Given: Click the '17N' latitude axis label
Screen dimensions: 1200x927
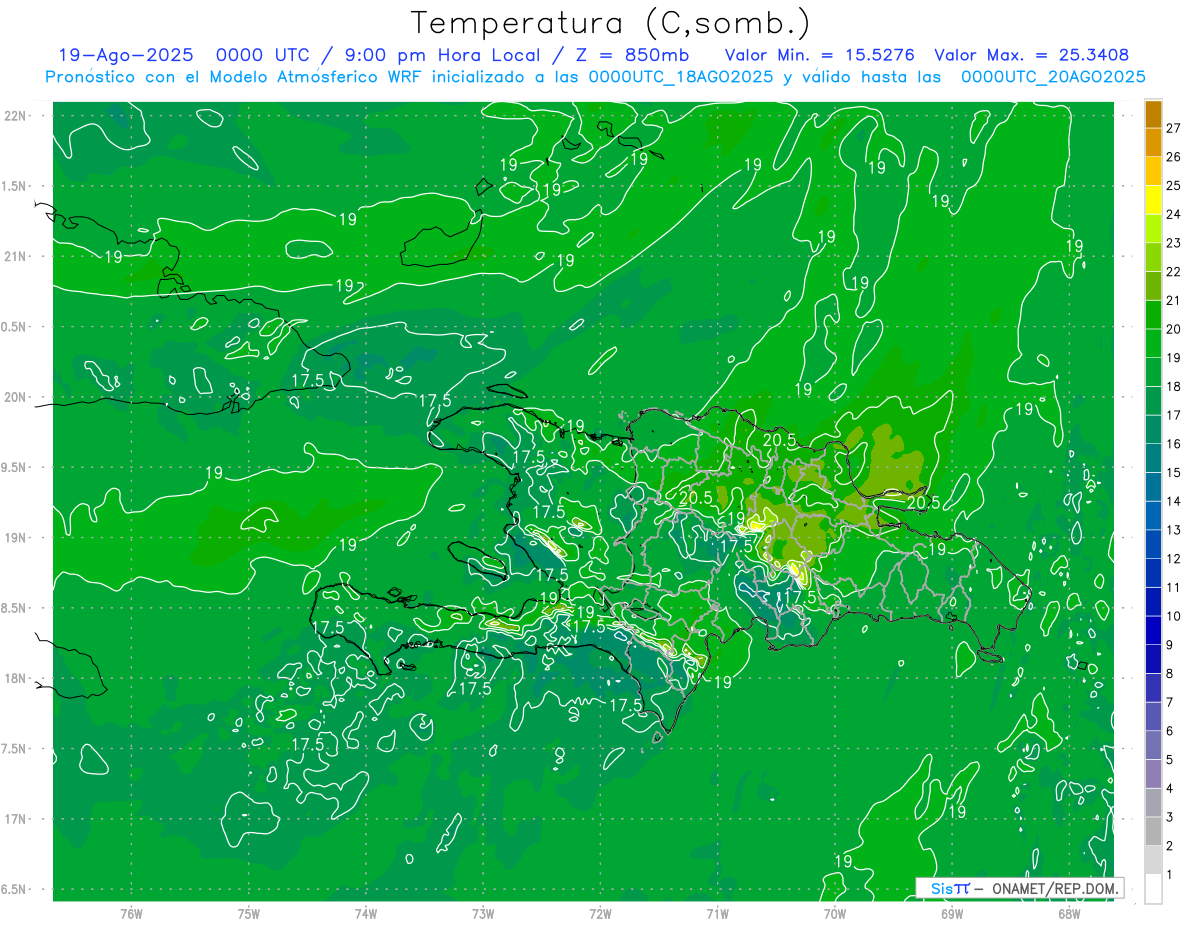Looking at the screenshot, I should [14, 819].
